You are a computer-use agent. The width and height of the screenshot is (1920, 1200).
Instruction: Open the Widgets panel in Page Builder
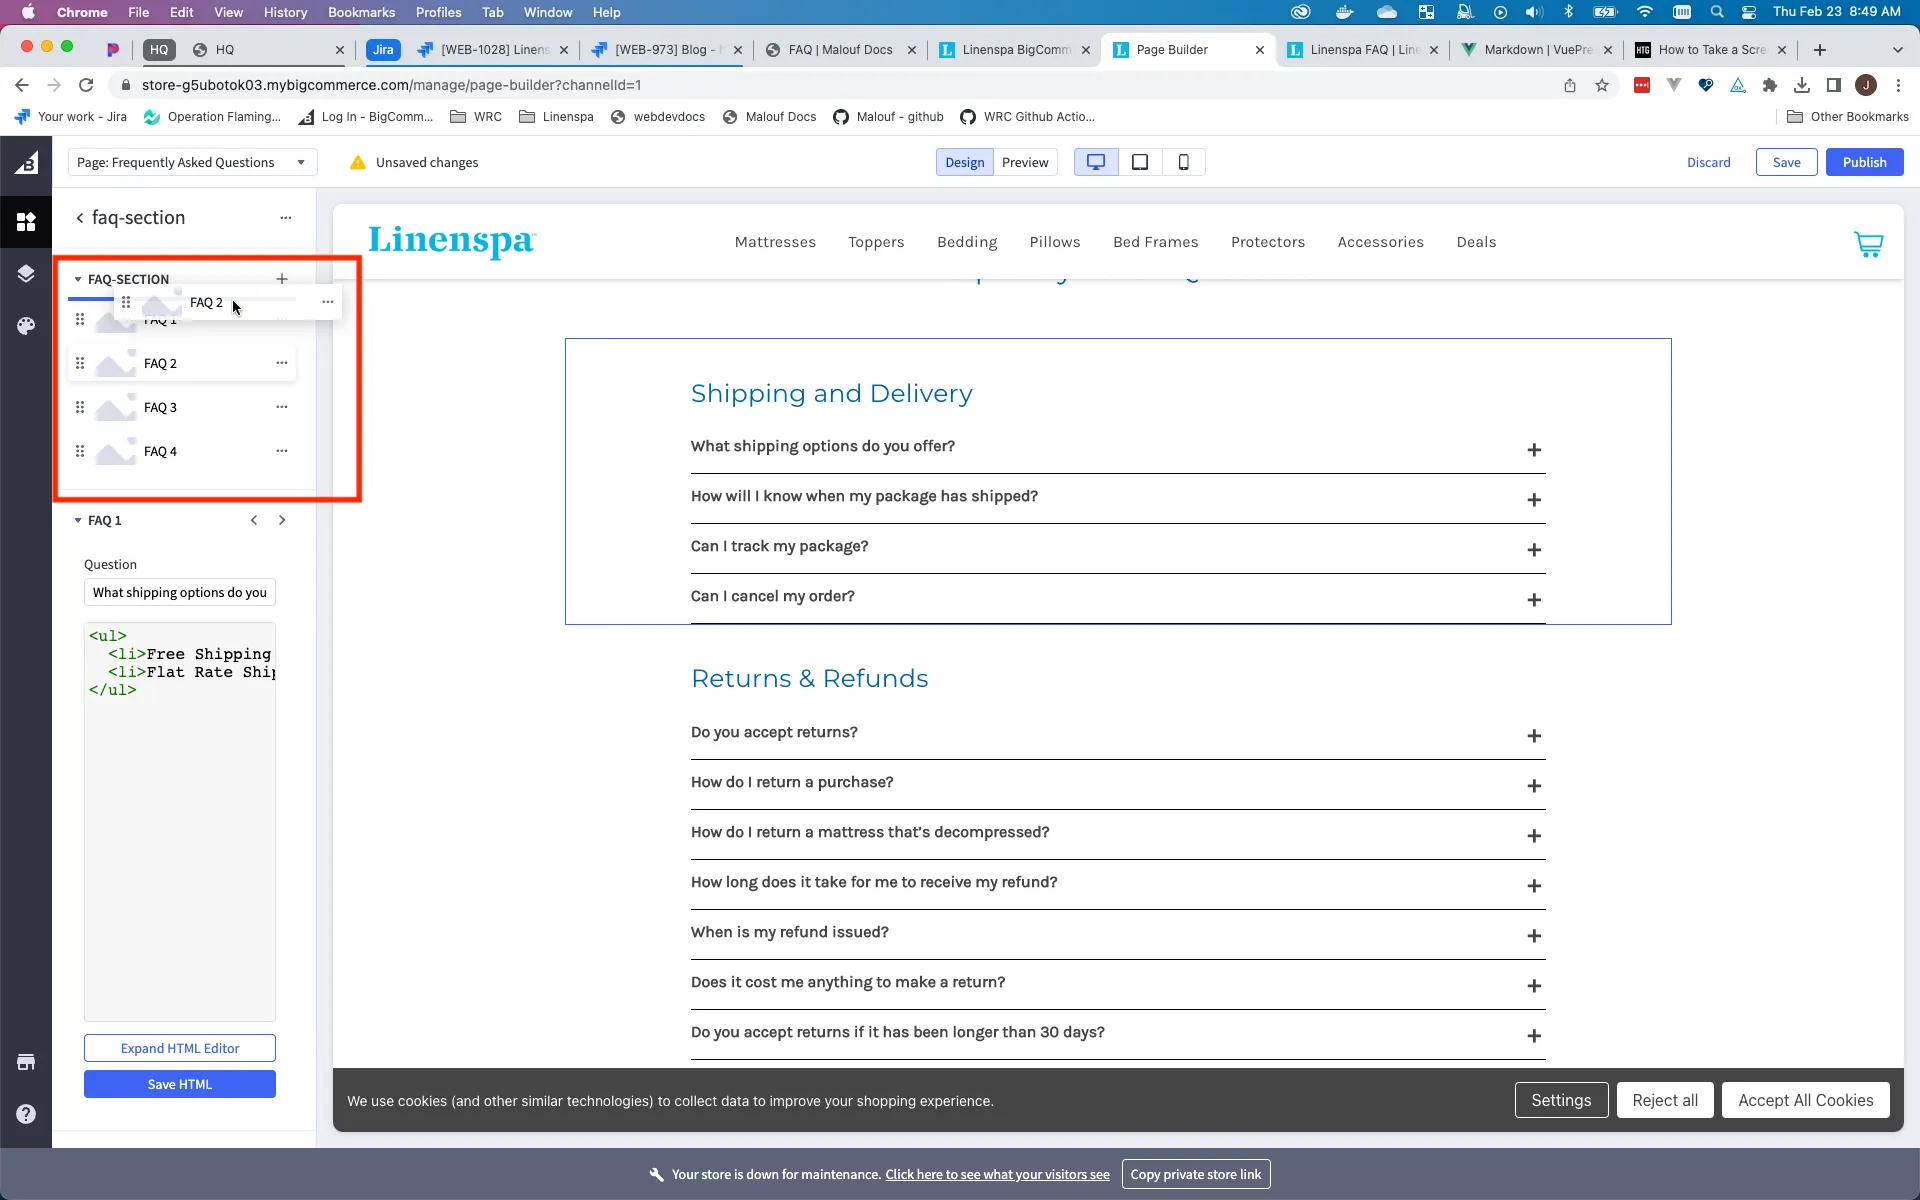click(25, 221)
